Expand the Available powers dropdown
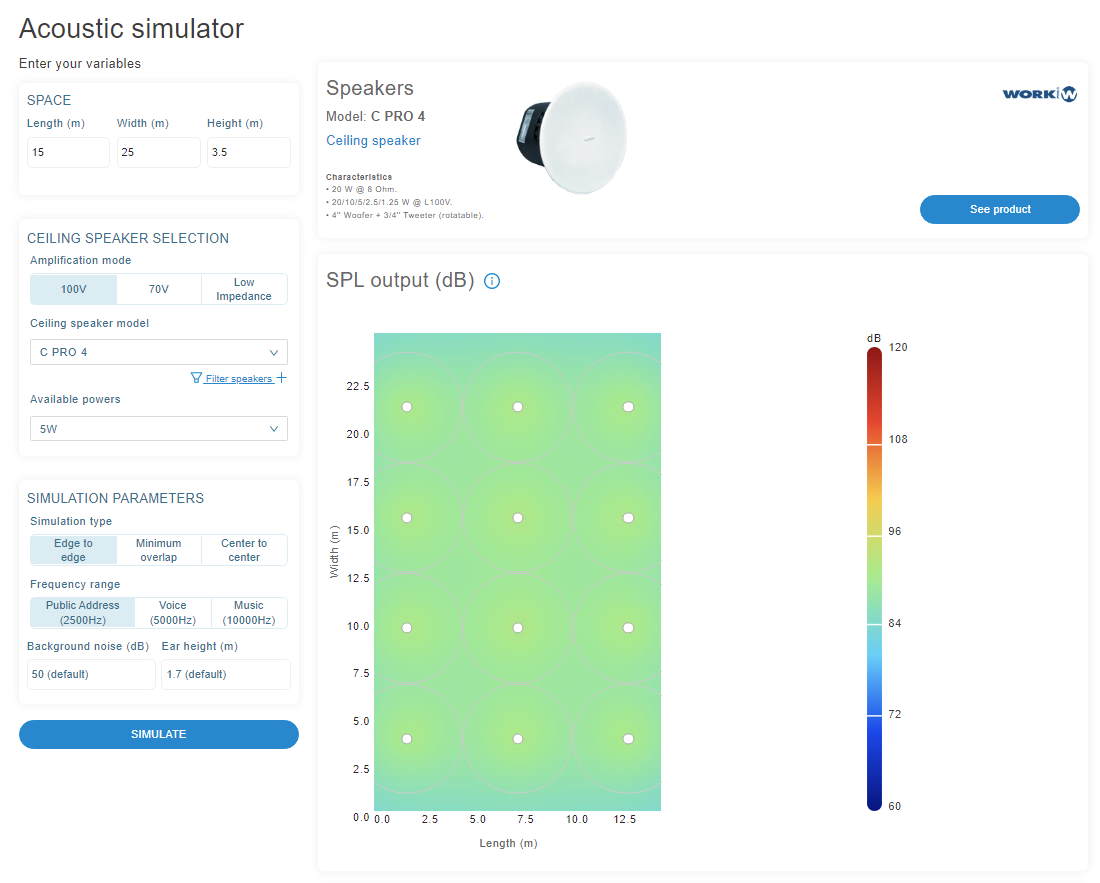1100x883 pixels. coord(159,429)
